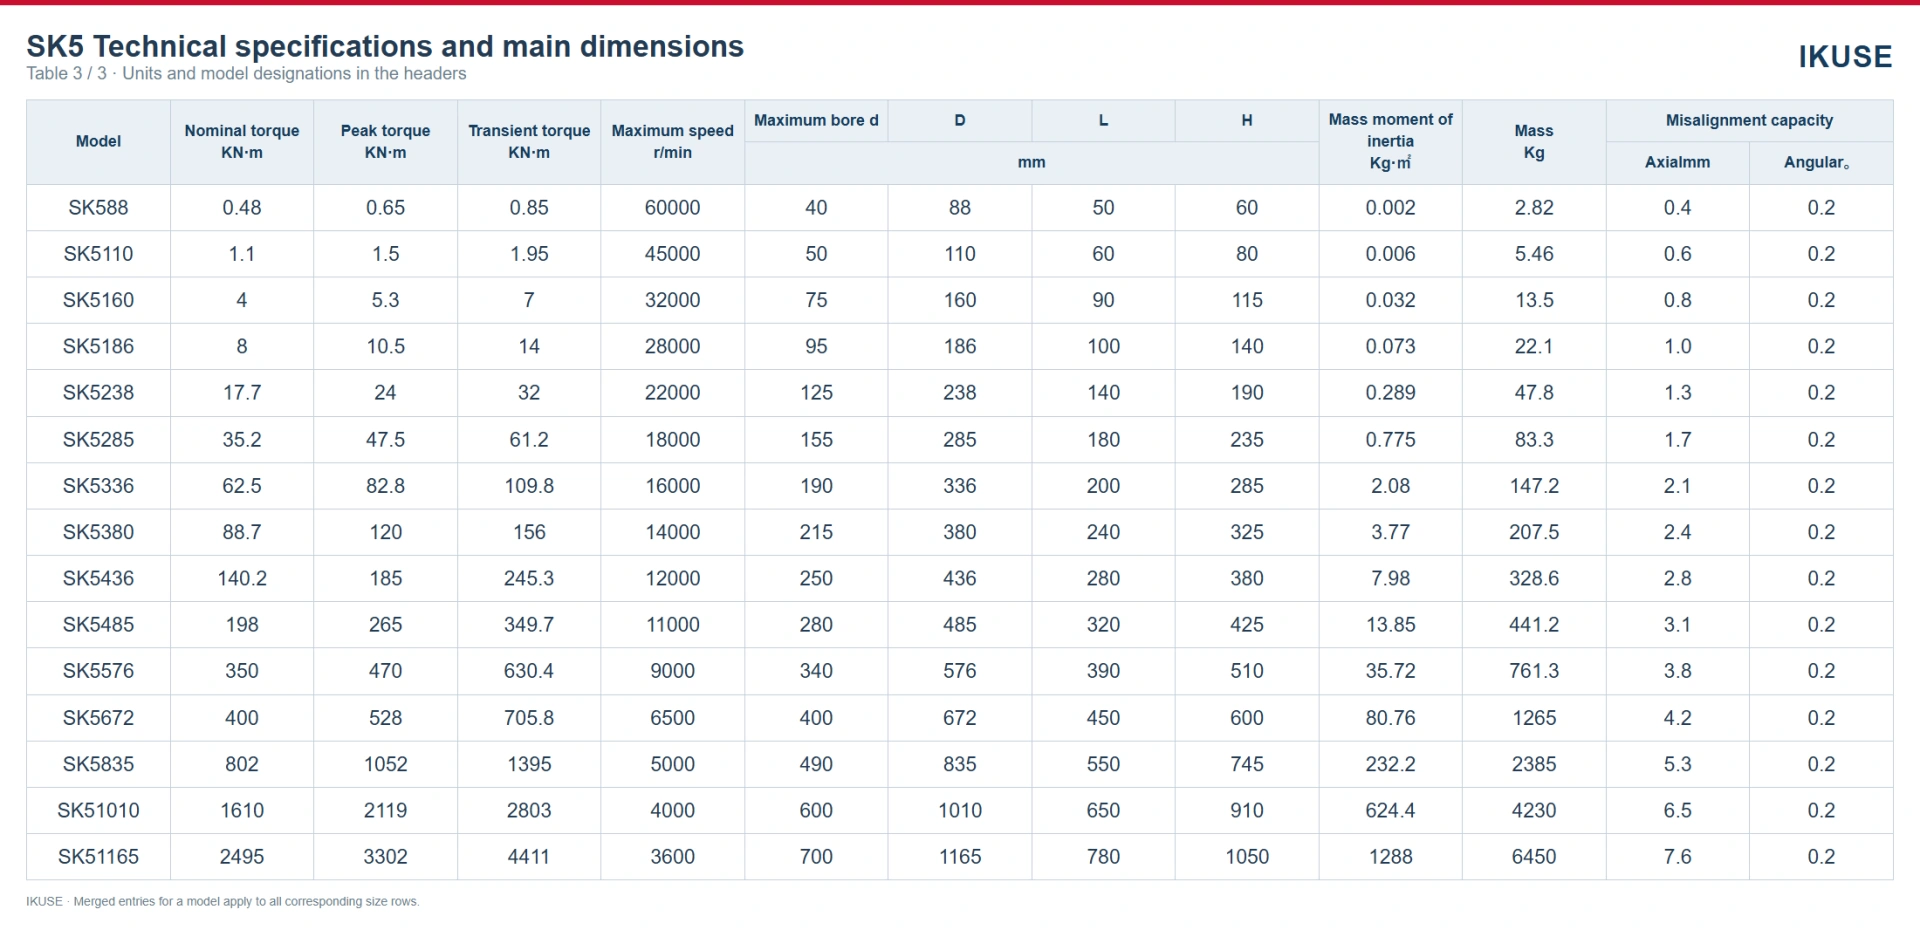
Task: Click the Axialmm sub-header
Action: (x=1677, y=162)
